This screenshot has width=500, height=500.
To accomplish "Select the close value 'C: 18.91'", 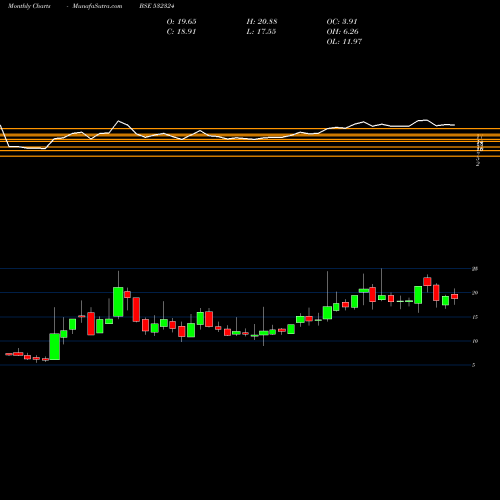I will pyautogui.click(x=181, y=32).
